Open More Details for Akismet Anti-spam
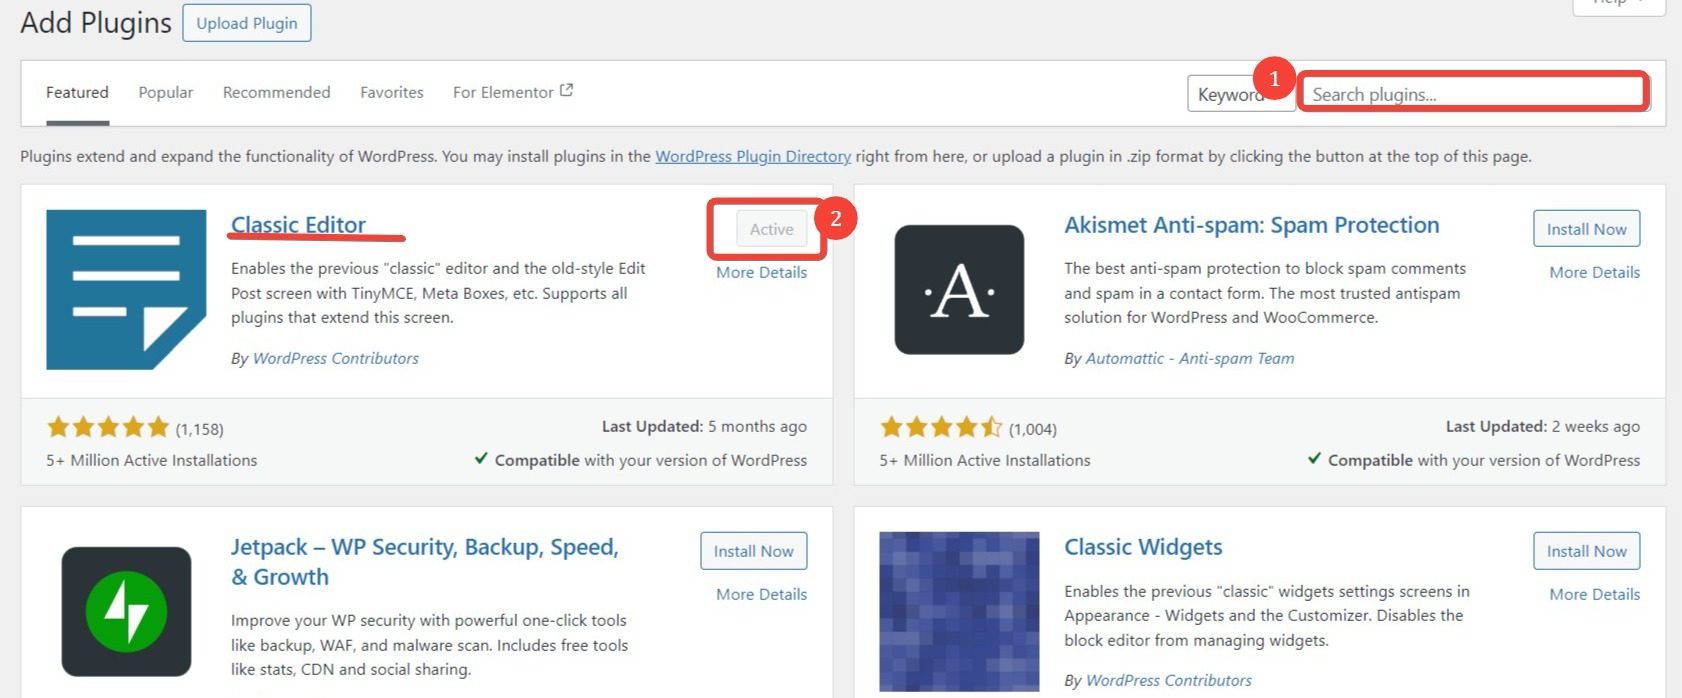Viewport: 1682px width, 698px height. click(x=1594, y=272)
